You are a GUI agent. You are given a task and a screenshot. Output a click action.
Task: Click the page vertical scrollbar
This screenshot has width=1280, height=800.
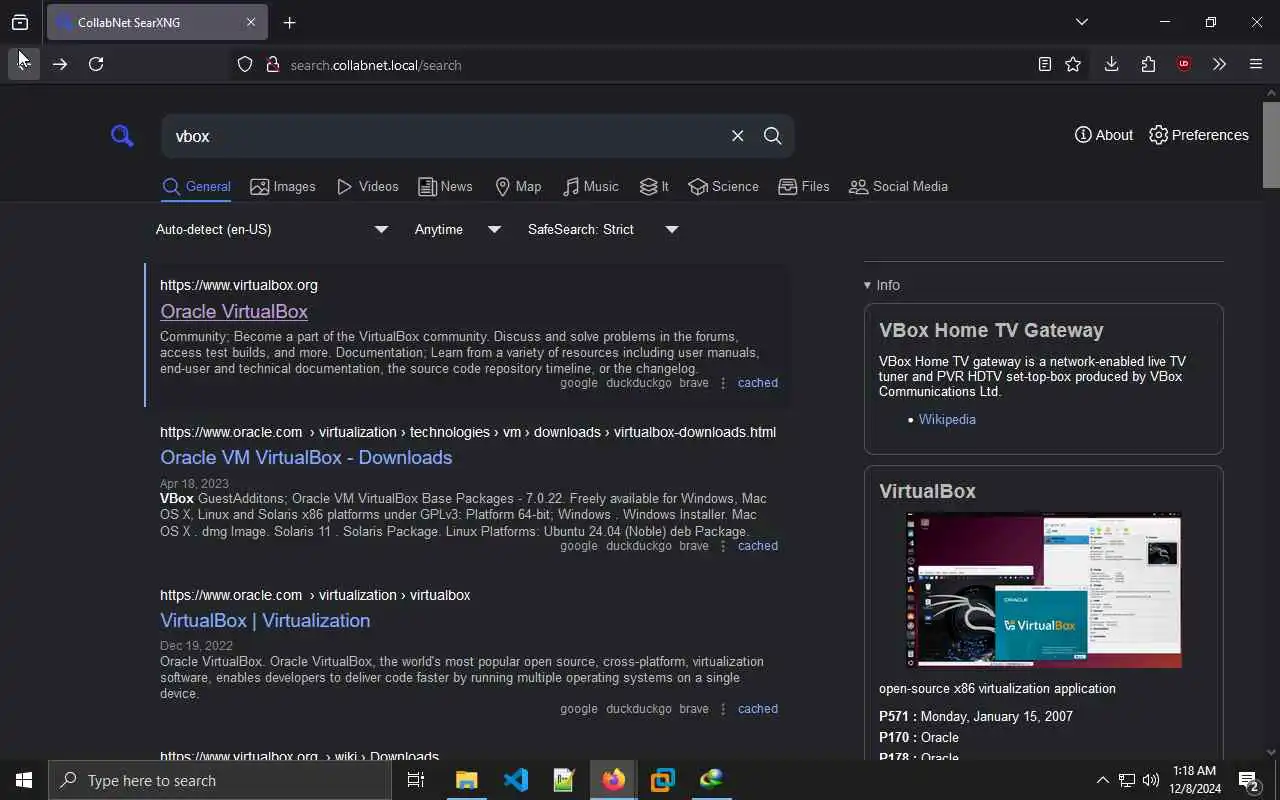pyautogui.click(x=1271, y=144)
